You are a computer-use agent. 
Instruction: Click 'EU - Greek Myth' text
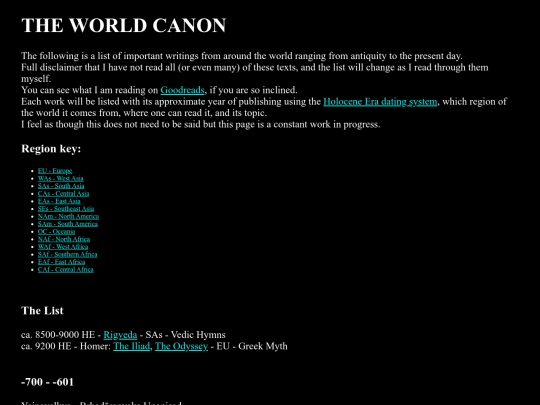point(252,346)
